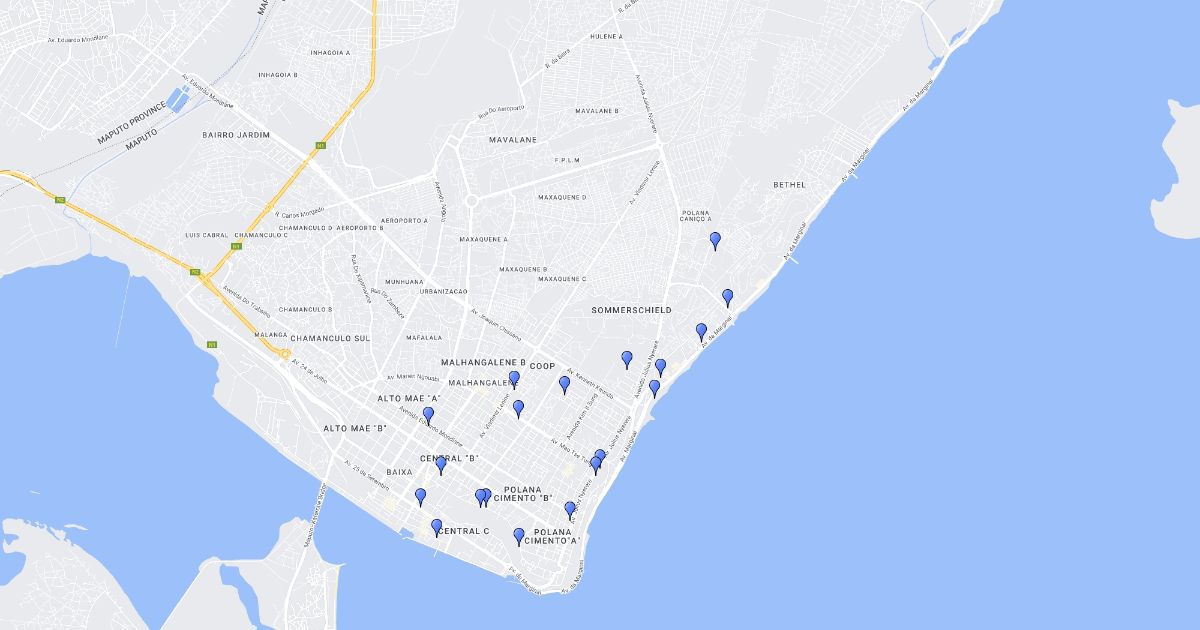Select the pin below the Baixa label
The height and width of the screenshot is (630, 1200).
coord(420,496)
